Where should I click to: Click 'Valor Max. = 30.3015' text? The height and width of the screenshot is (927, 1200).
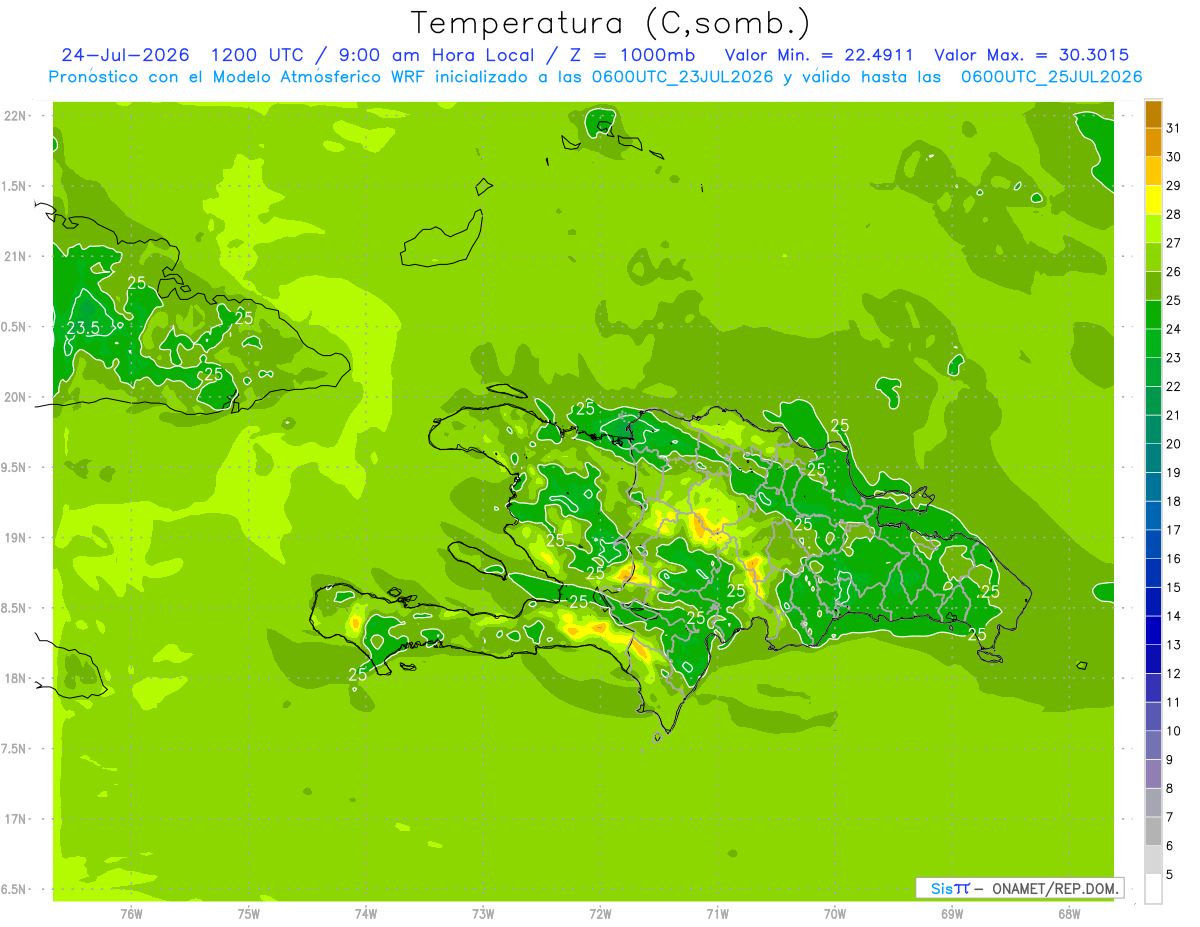pos(1031,55)
